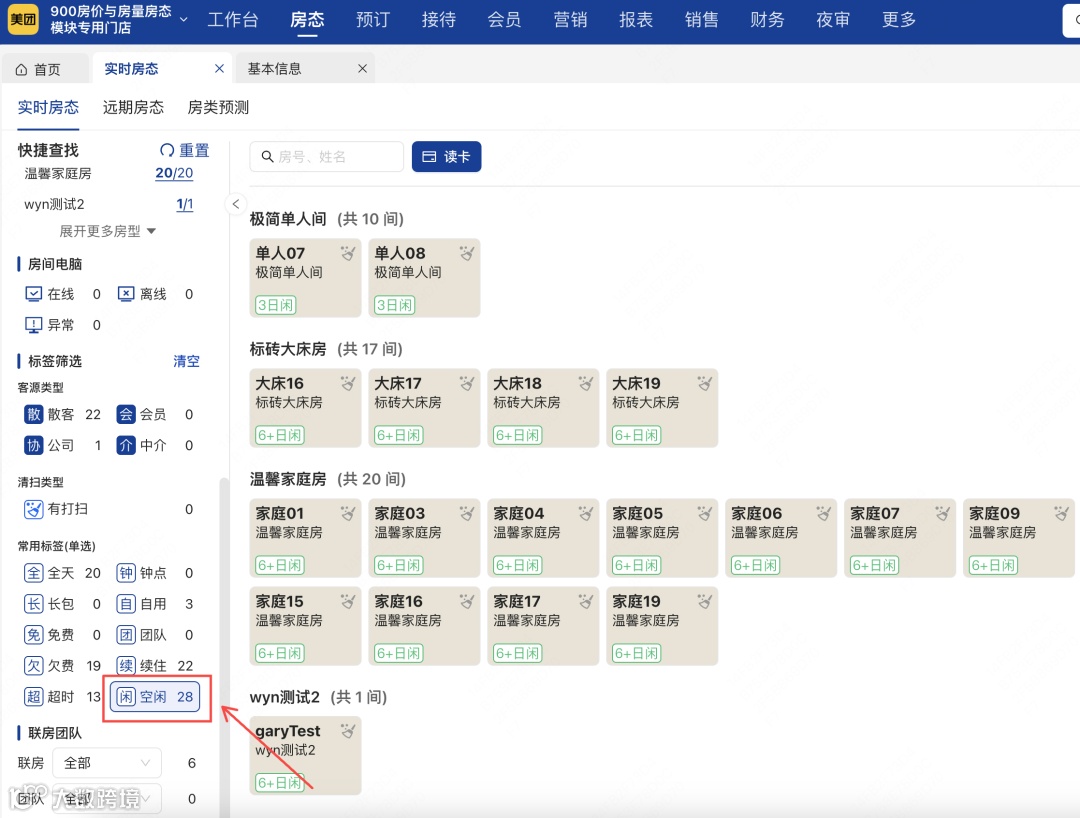This screenshot has width=1080, height=818.
Task: Open the store name dropdown
Action: 183,19
